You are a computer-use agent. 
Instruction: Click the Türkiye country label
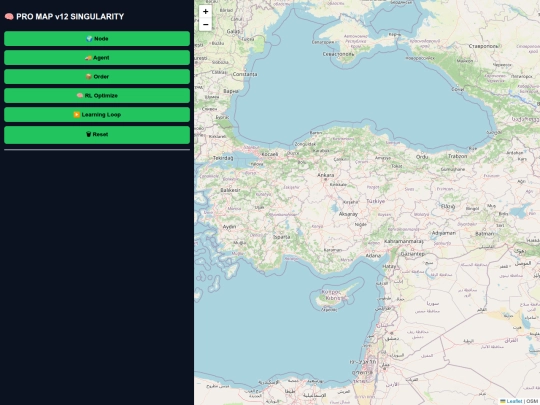[375, 201]
